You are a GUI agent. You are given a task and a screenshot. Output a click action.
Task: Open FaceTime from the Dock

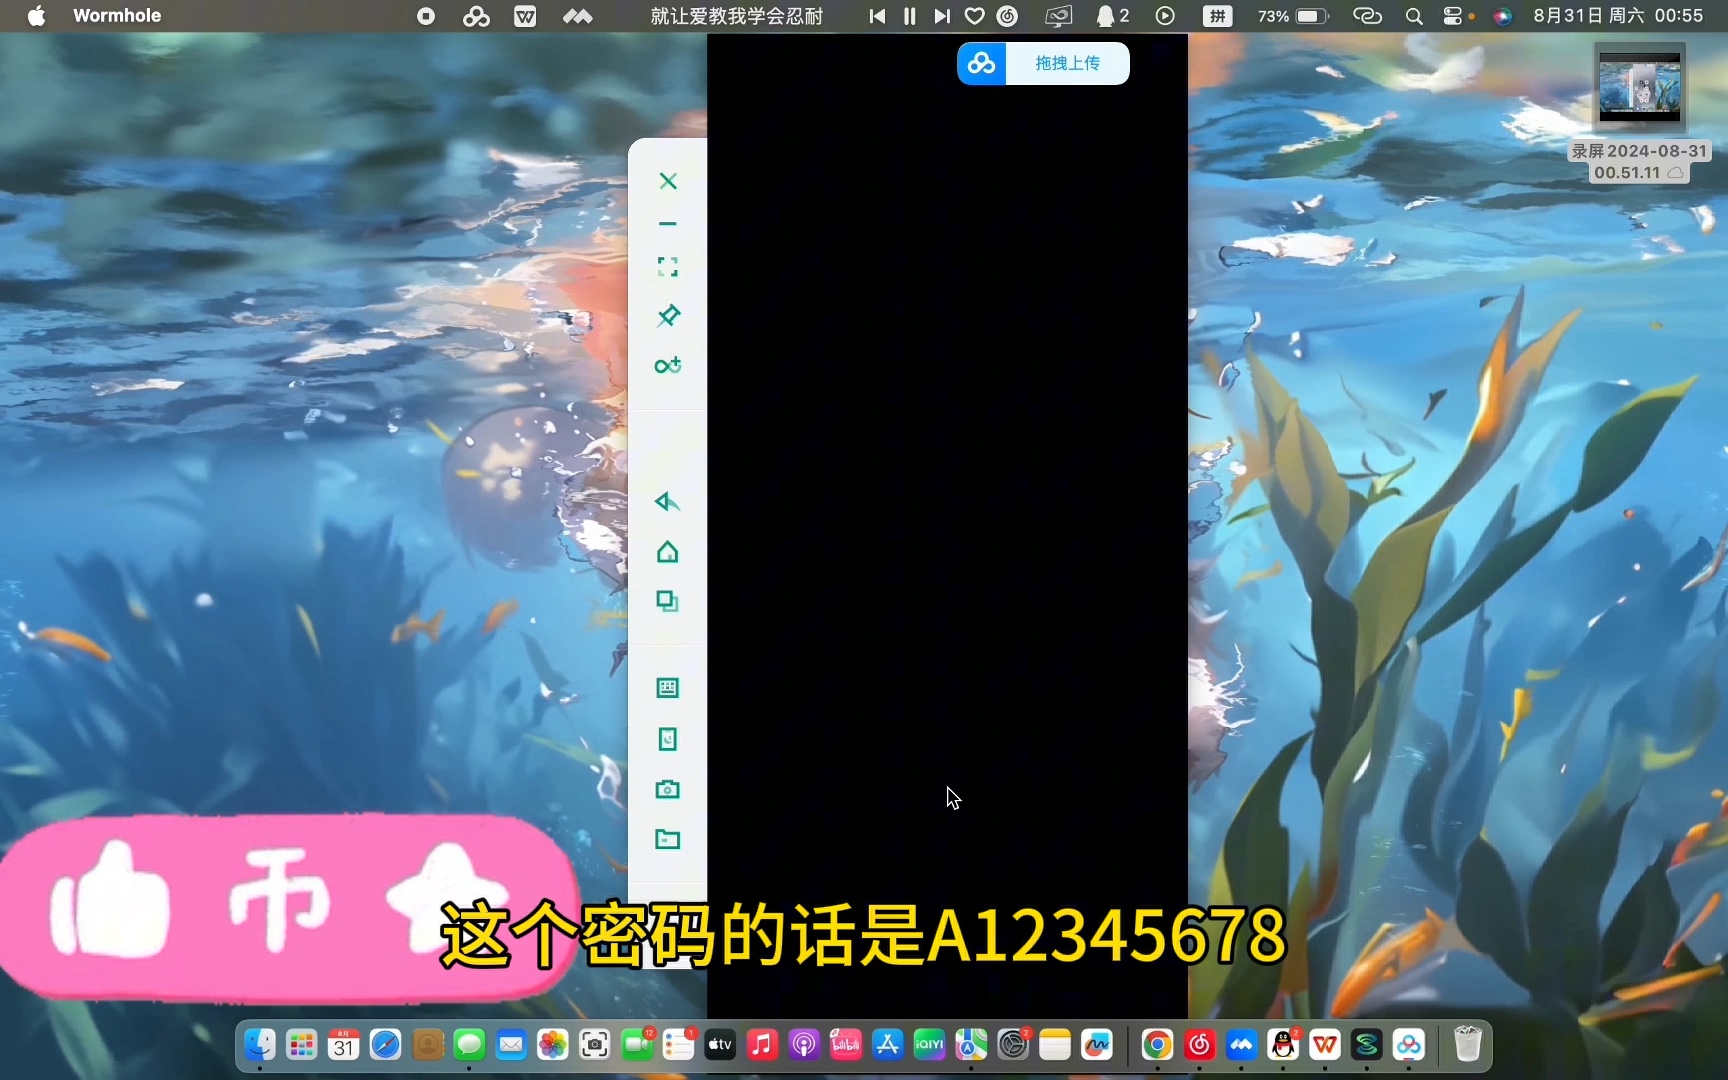[637, 1045]
